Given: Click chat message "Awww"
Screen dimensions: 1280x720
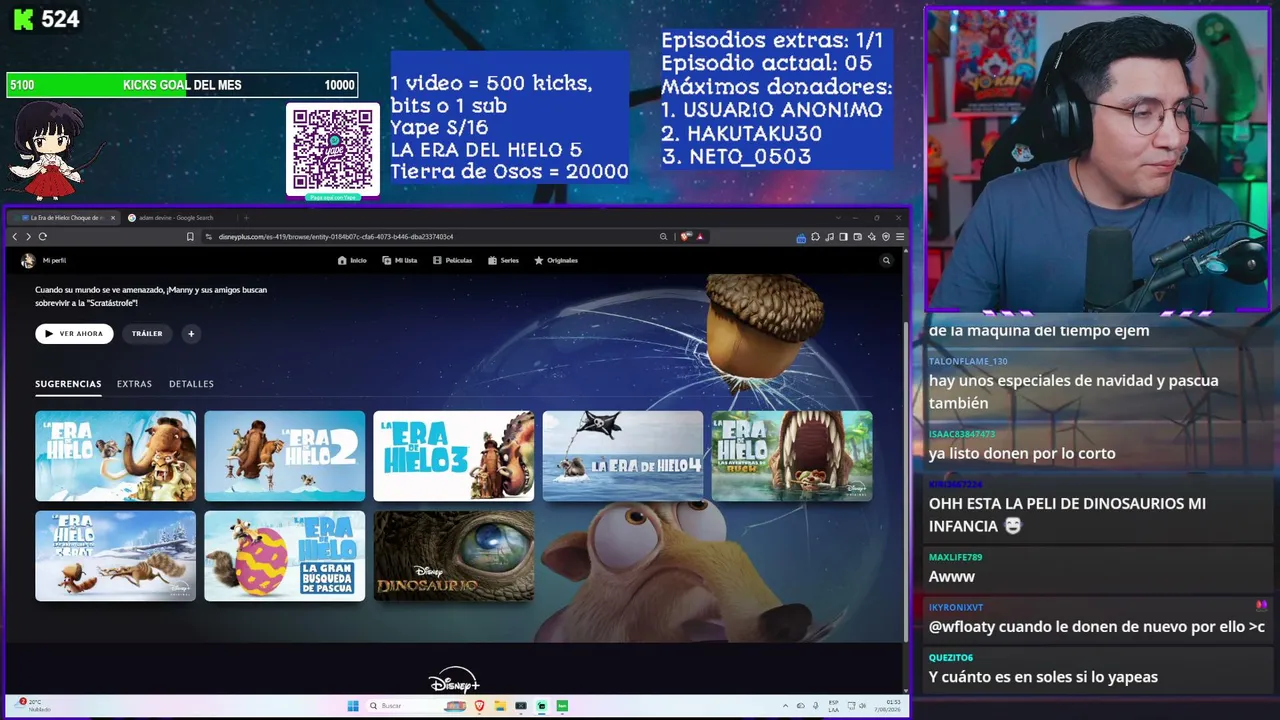Looking at the screenshot, I should click(x=951, y=577).
